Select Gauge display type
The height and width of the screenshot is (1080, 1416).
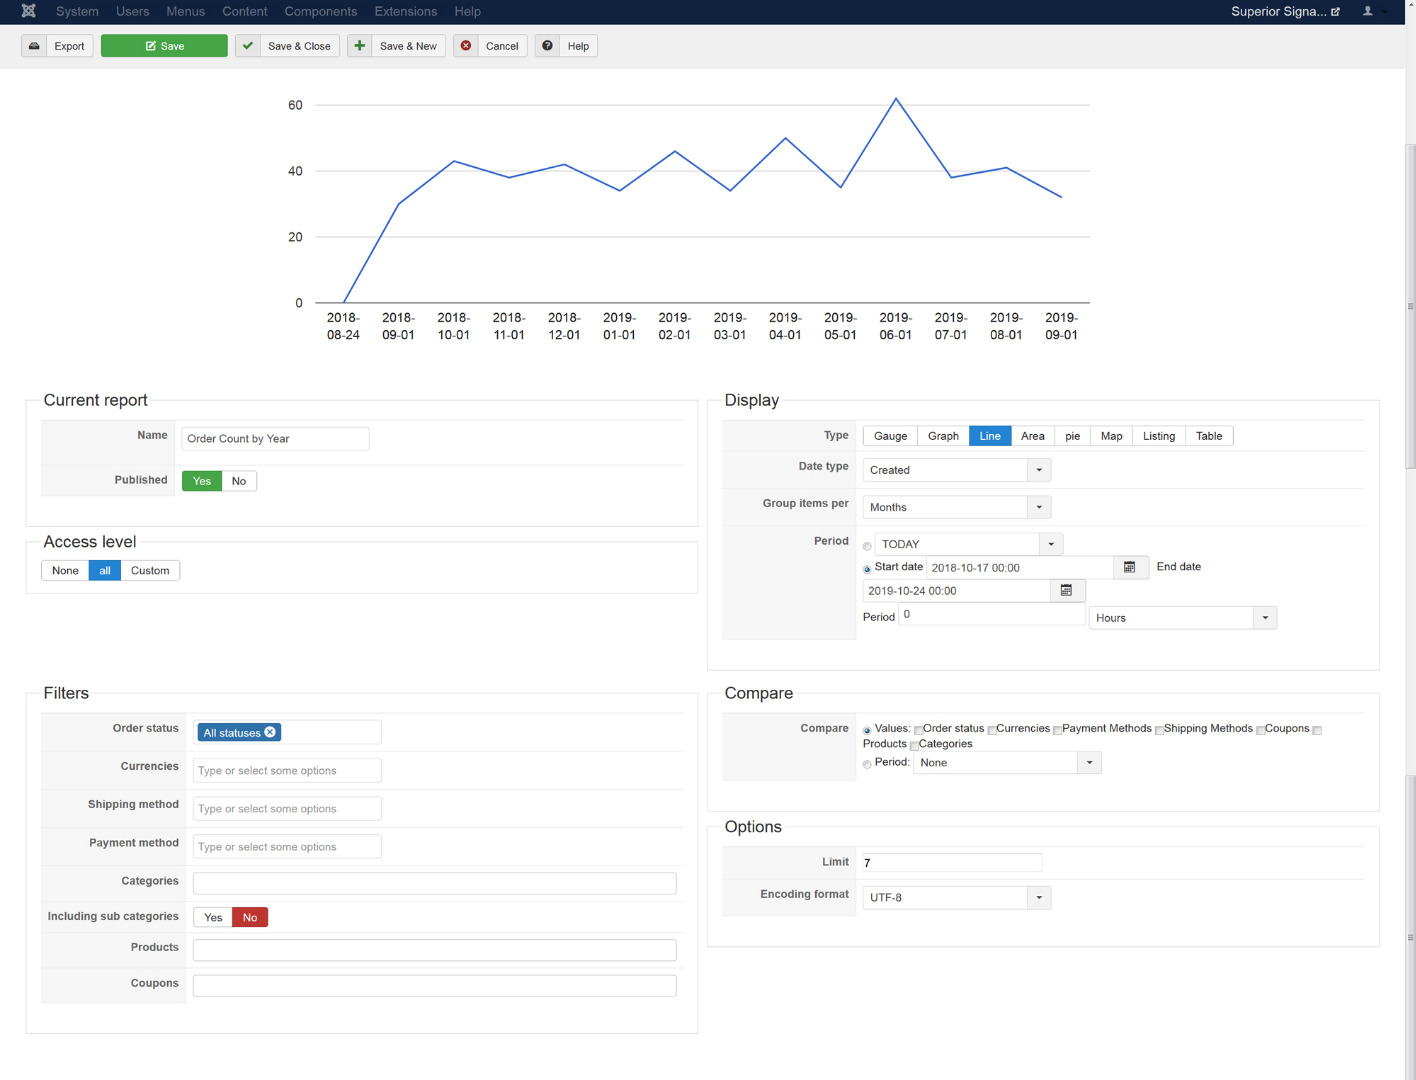[x=890, y=436]
